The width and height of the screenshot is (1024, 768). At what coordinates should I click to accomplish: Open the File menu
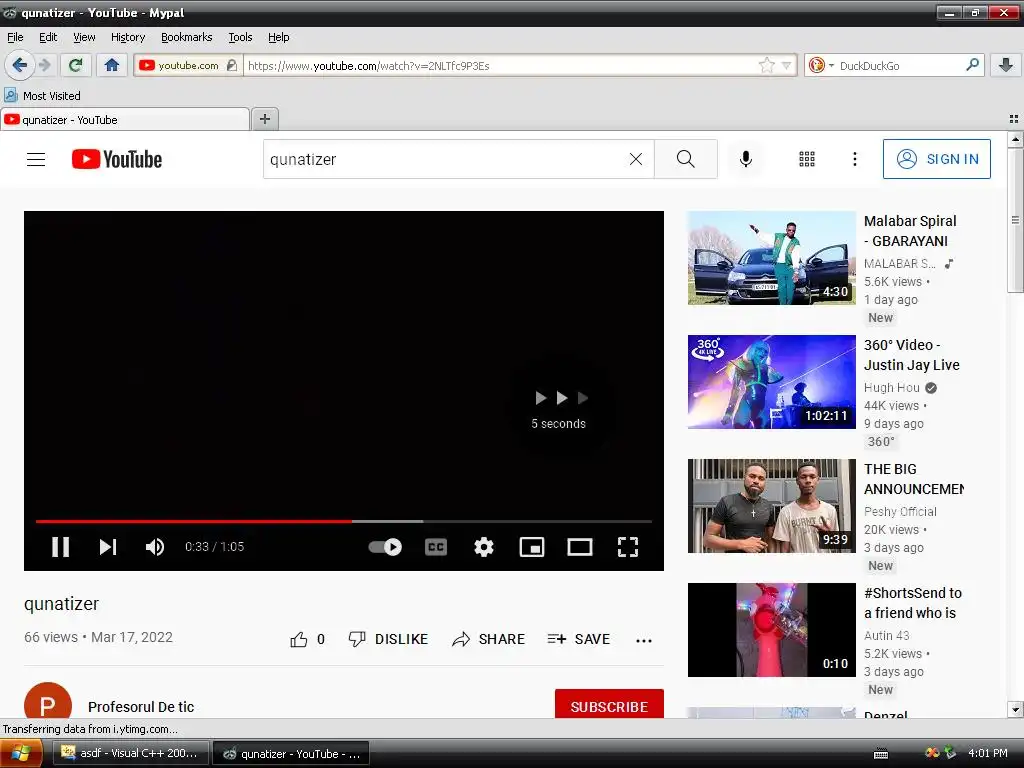[15, 37]
